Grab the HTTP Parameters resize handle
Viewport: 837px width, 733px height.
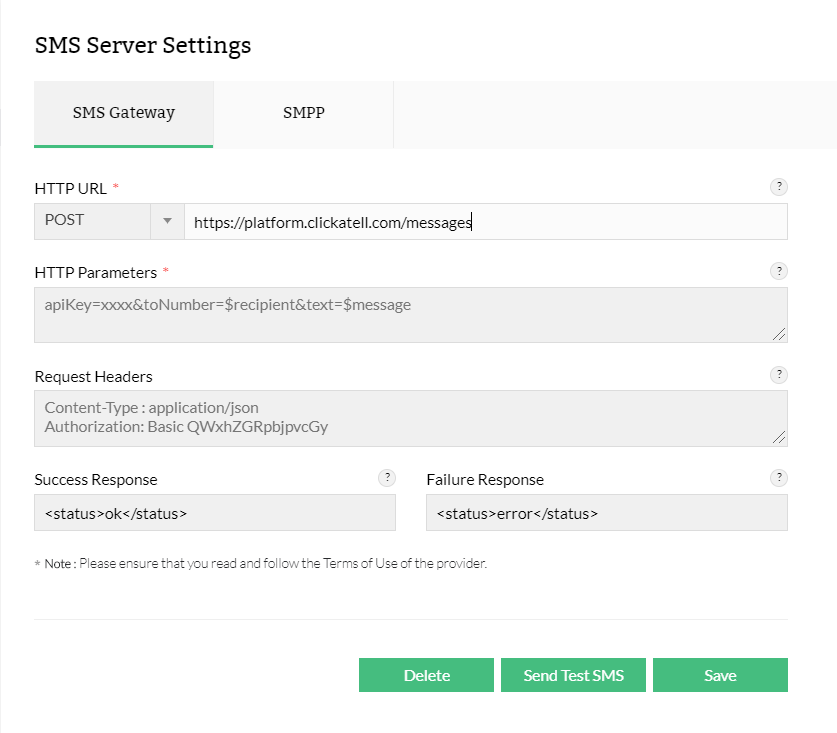pos(778,334)
